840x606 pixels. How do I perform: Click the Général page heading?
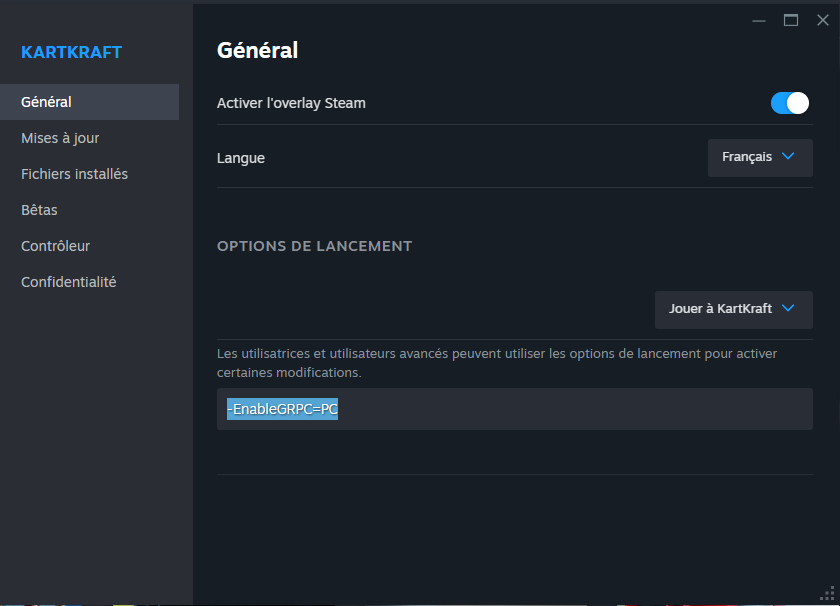pyautogui.click(x=257, y=50)
